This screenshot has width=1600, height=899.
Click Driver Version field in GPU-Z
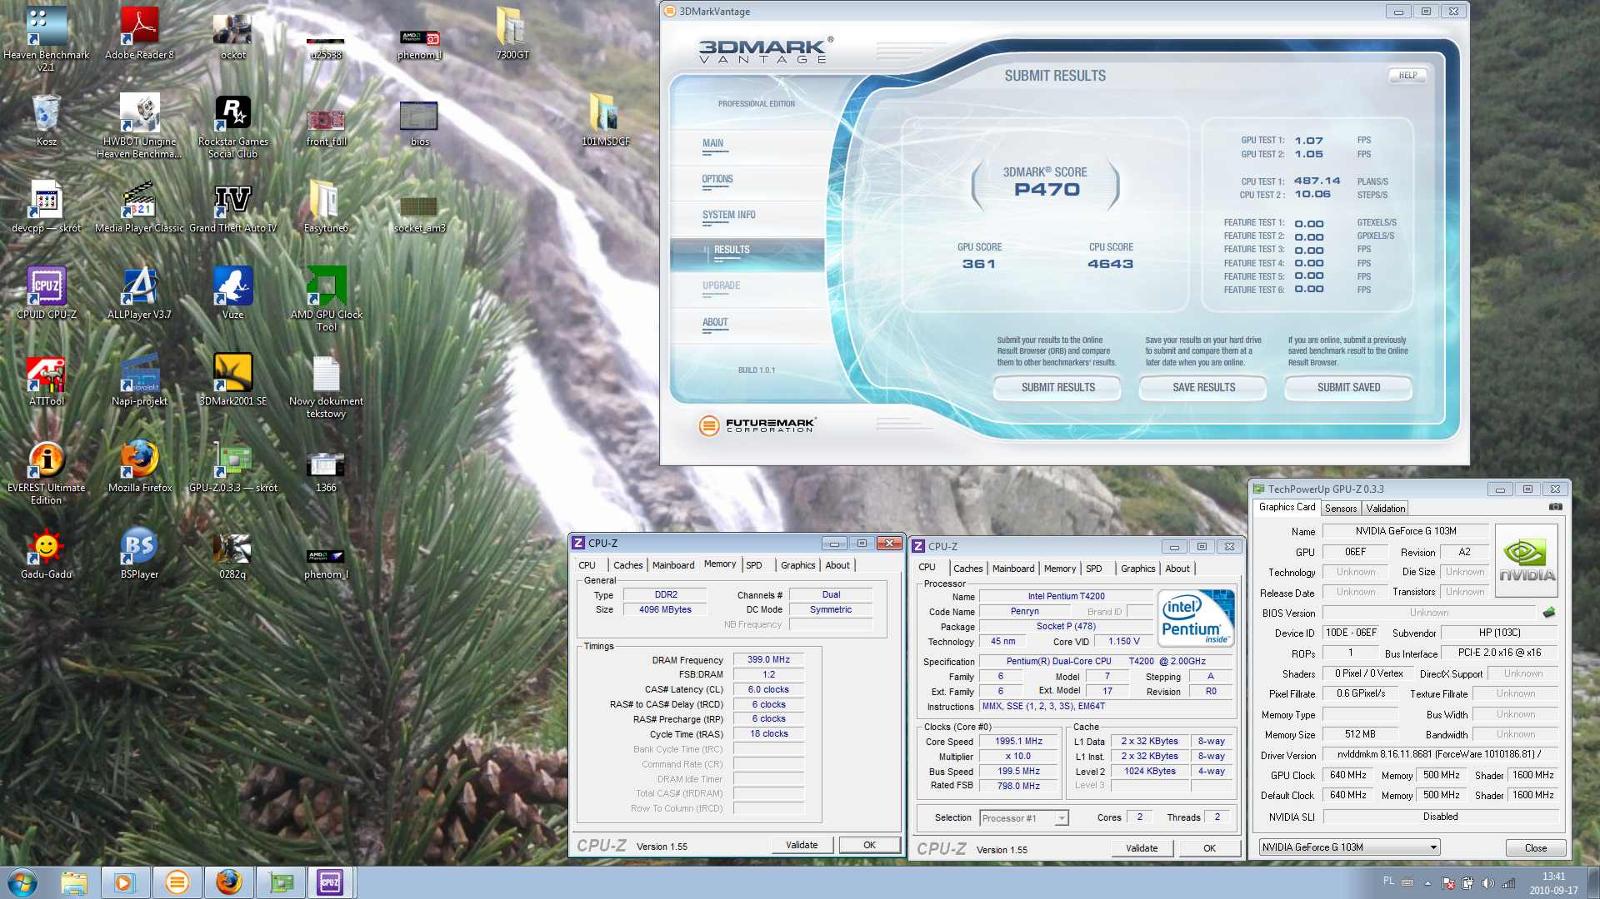(x=1440, y=755)
